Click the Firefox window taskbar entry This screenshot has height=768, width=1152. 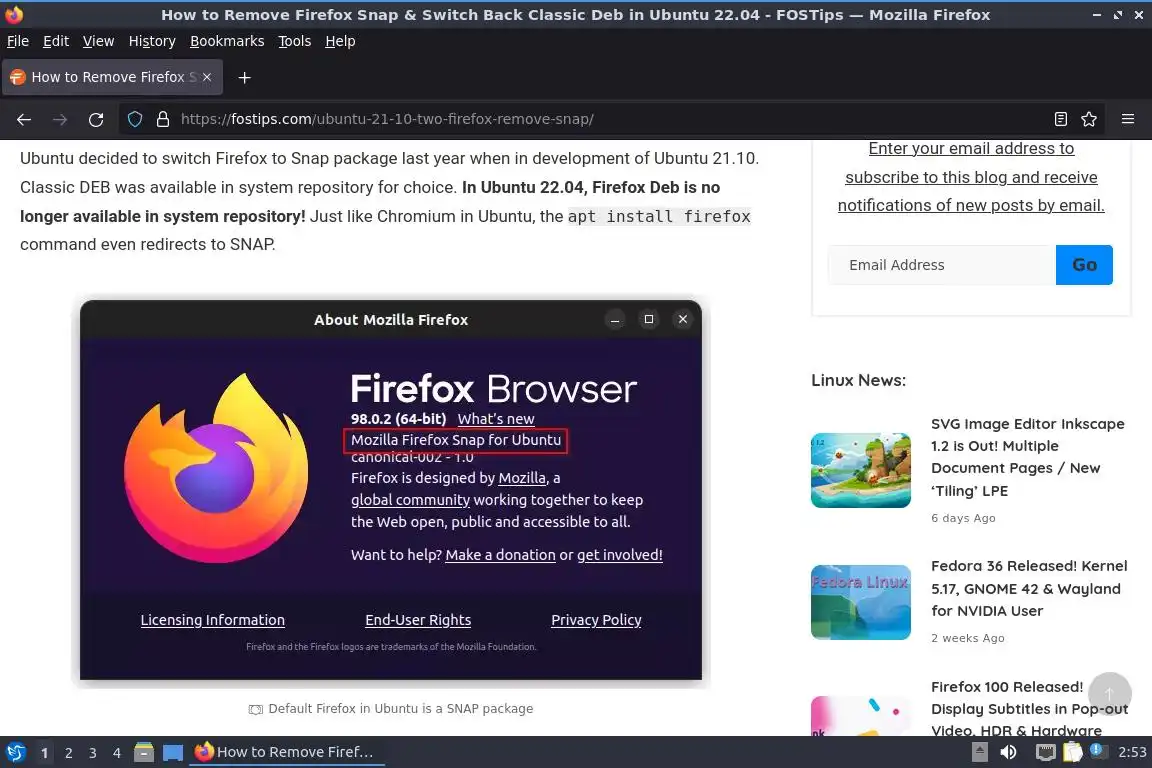(x=287, y=752)
